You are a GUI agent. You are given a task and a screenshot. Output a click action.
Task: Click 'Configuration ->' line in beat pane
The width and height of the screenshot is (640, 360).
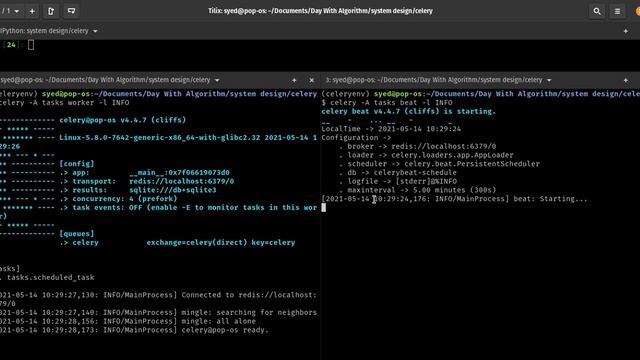click(356, 138)
